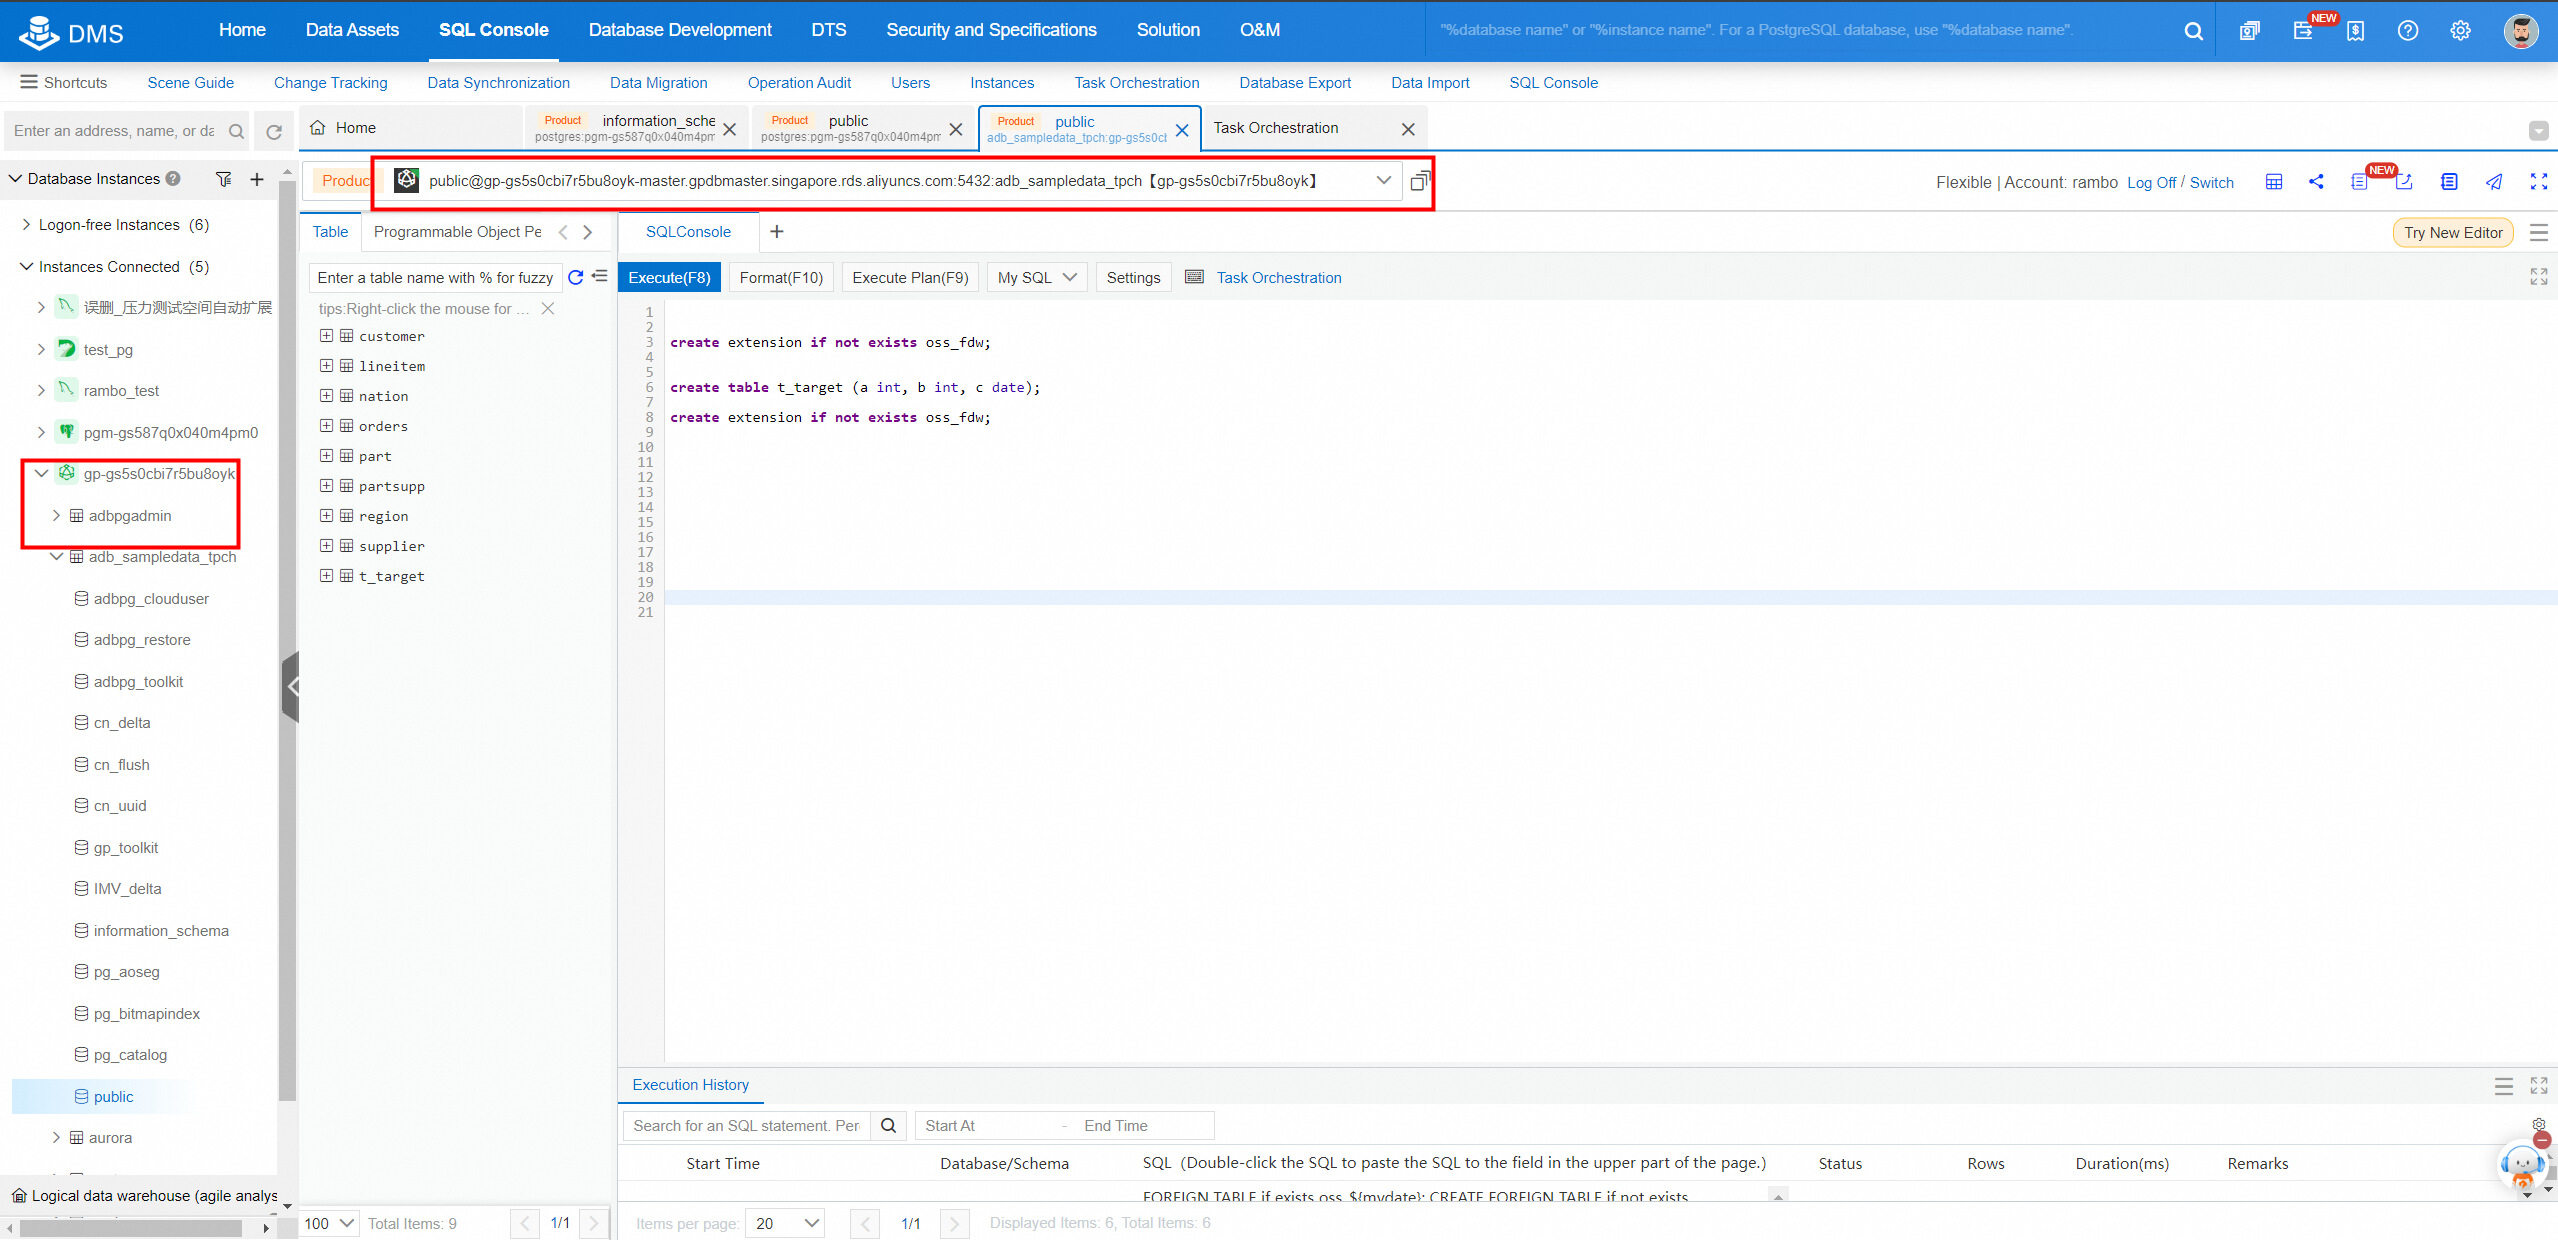Expand the t_target table node
Viewport: 2558px width, 1240px height.
coord(326,576)
